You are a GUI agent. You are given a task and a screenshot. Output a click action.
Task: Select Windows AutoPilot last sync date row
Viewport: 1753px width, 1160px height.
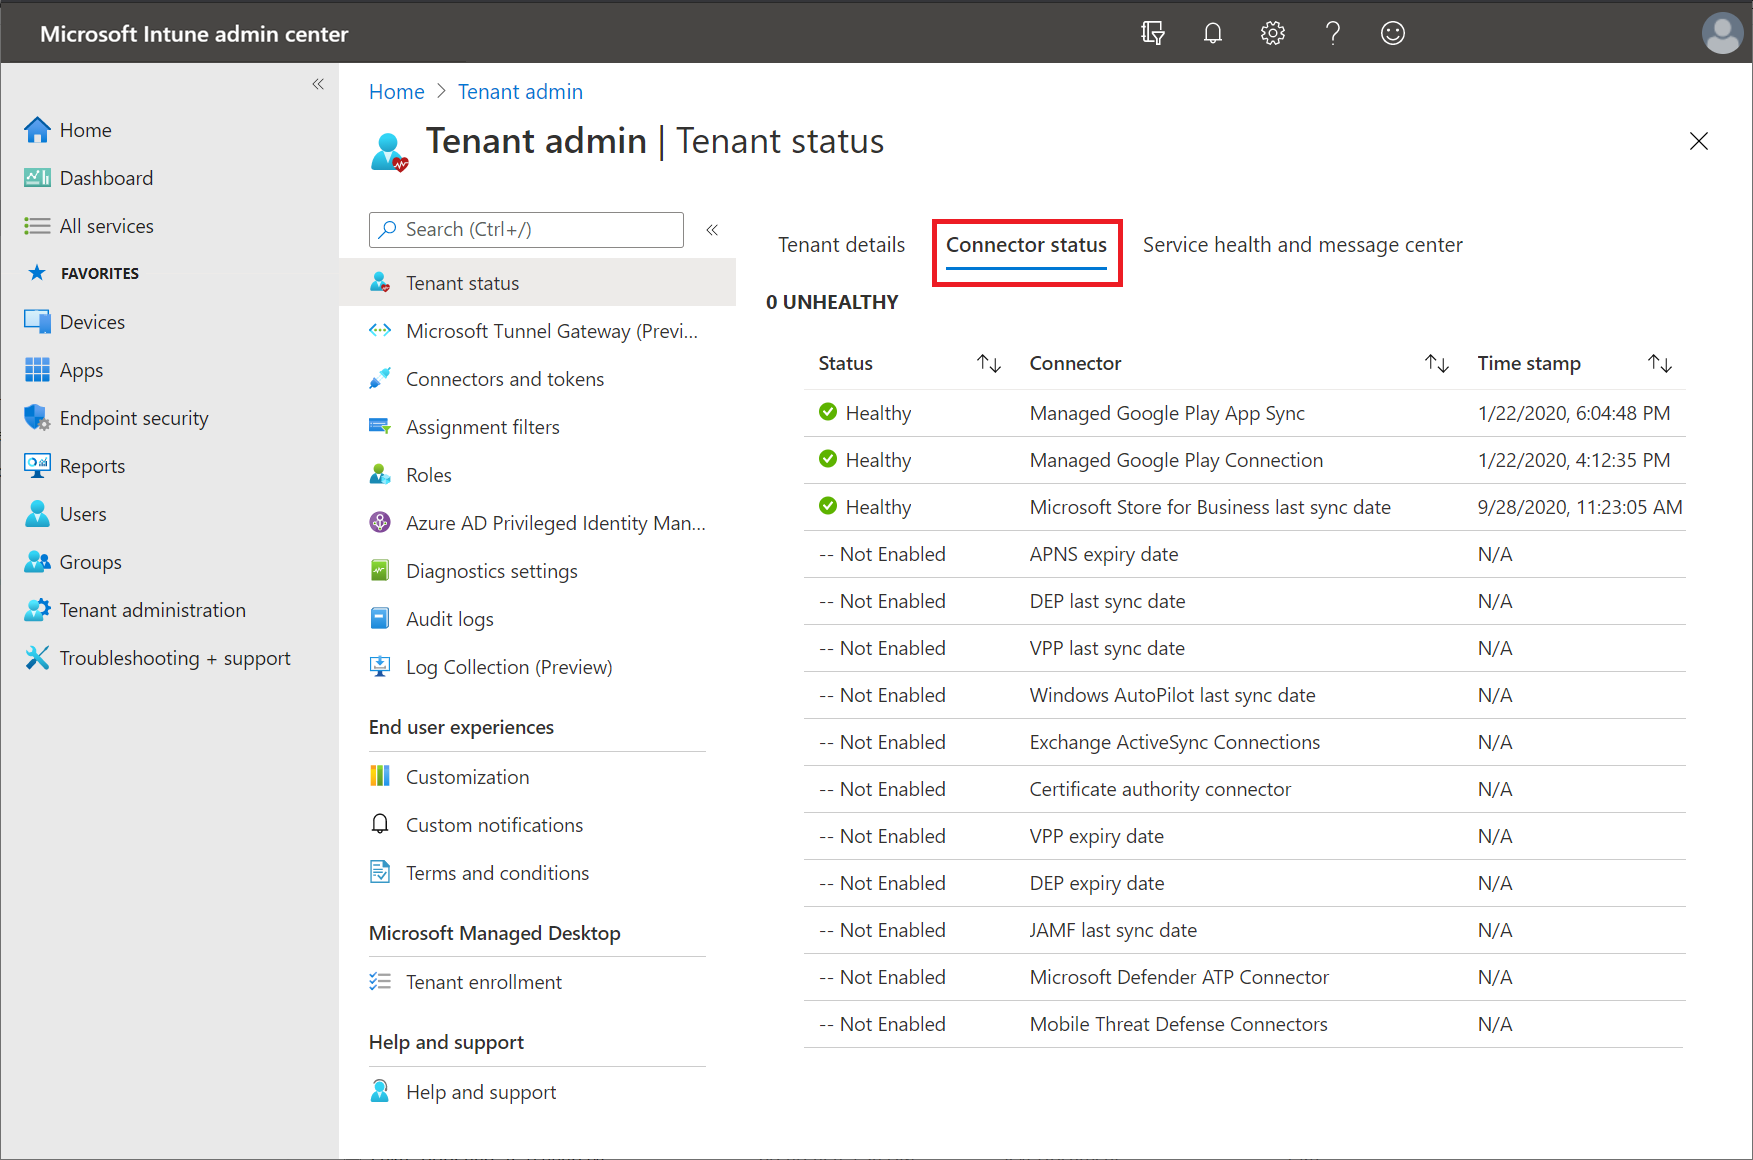click(x=1245, y=695)
